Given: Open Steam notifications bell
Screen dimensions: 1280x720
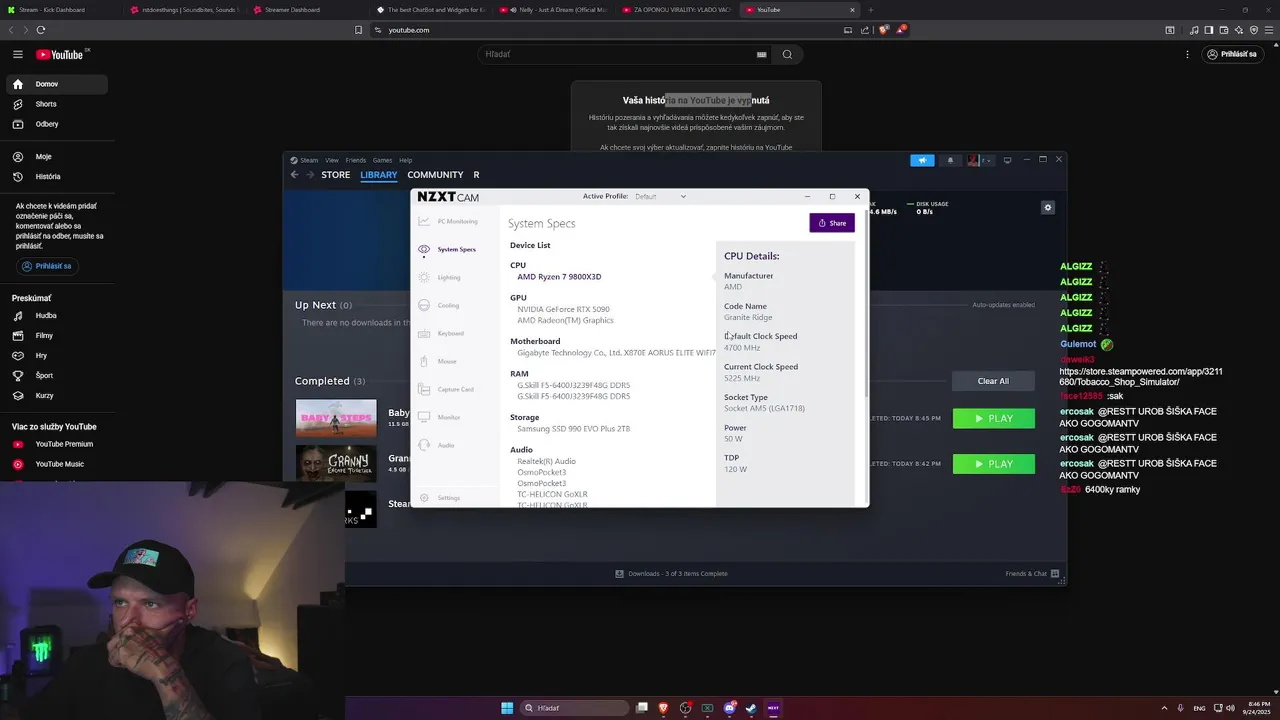Looking at the screenshot, I should (950, 160).
